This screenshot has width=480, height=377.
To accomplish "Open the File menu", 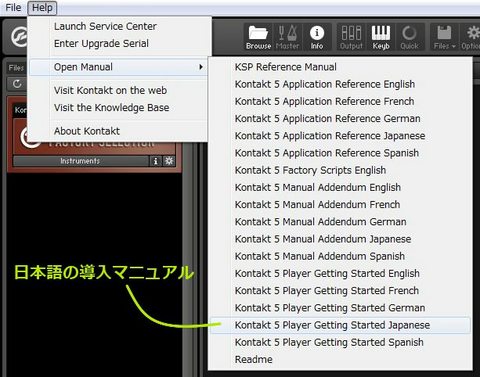I will tap(13, 7).
